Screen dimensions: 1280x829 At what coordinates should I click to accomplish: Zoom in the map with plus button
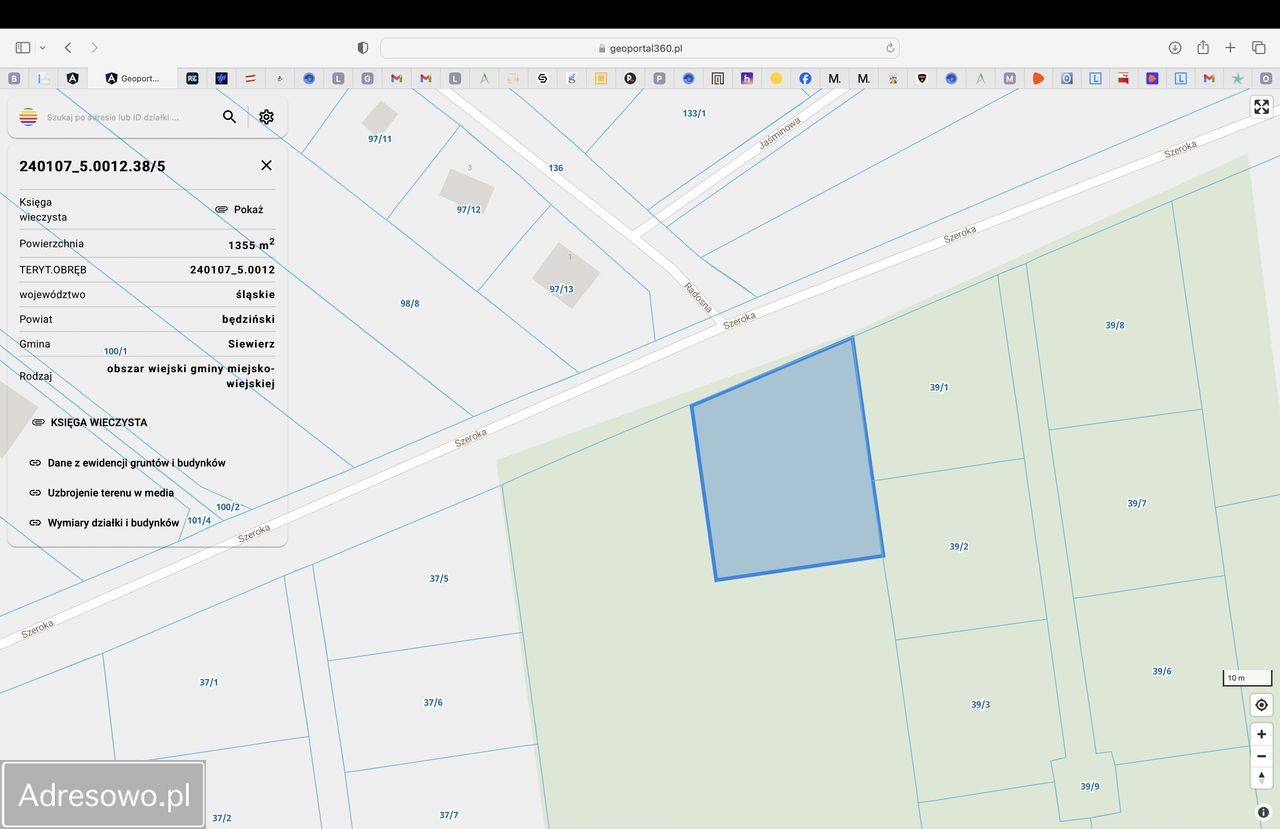(1261, 734)
